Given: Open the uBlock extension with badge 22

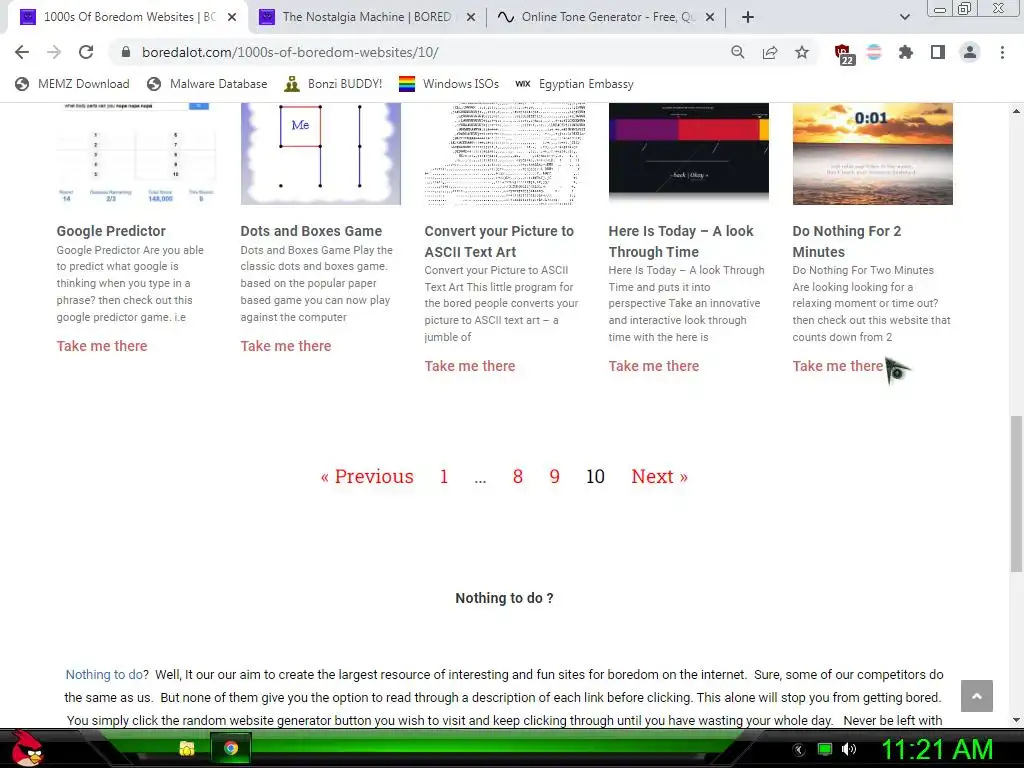Looking at the screenshot, I should (843, 54).
